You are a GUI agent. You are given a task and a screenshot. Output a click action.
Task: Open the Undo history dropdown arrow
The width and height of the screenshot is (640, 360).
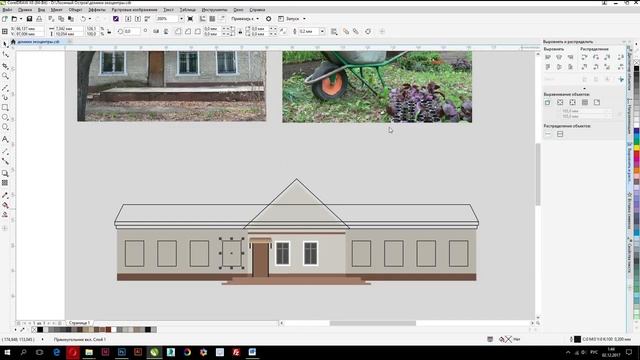pos(90,19)
